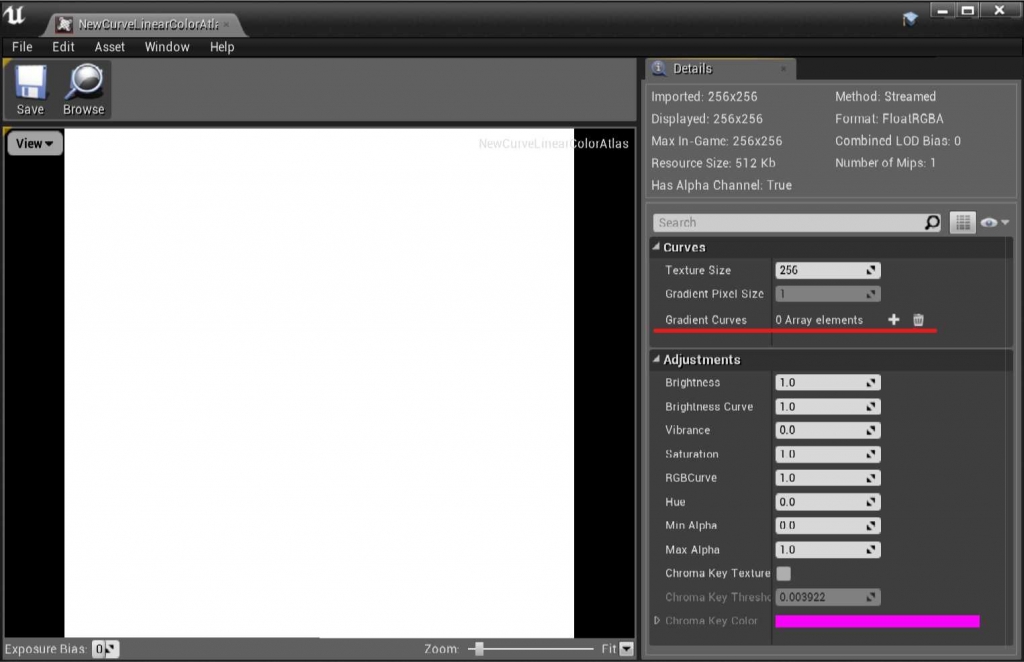
Task: Click the Texture Size value field
Action: [x=827, y=270]
